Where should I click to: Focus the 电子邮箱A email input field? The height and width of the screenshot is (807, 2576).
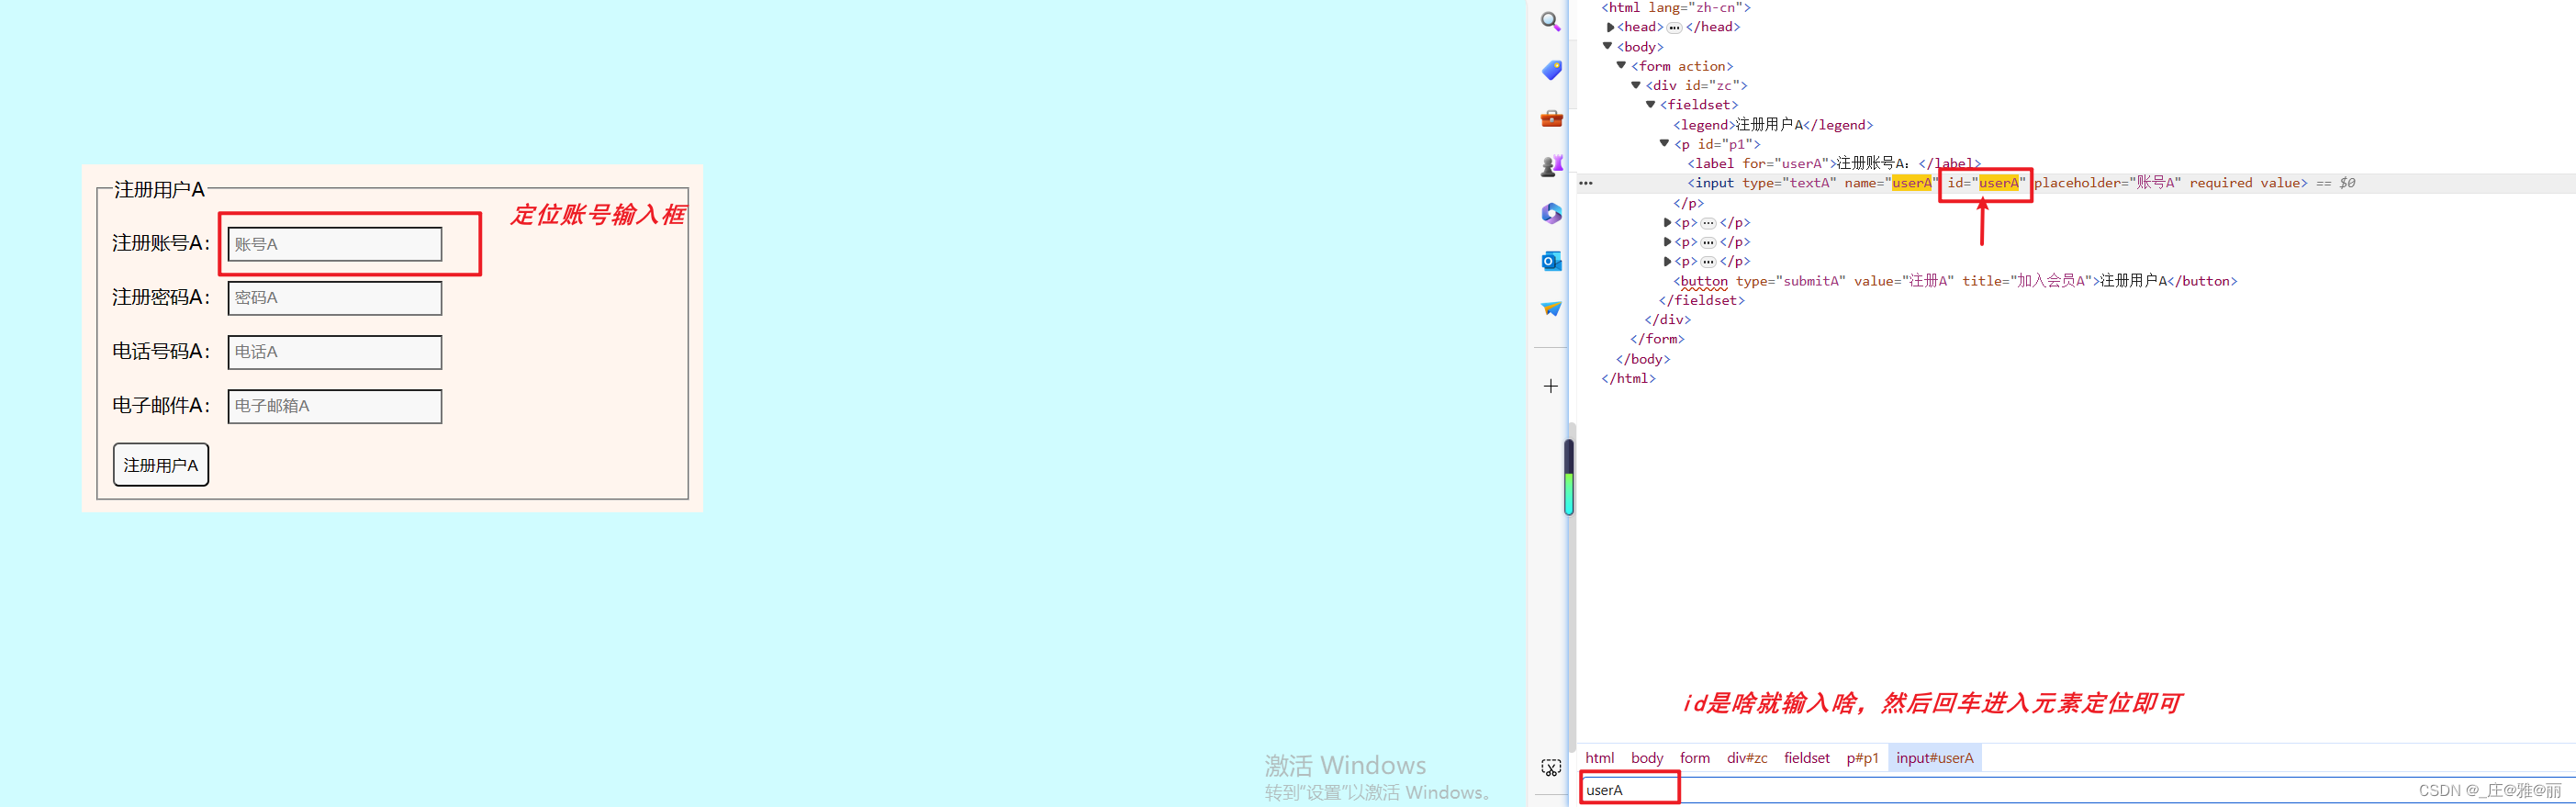pyautogui.click(x=335, y=406)
